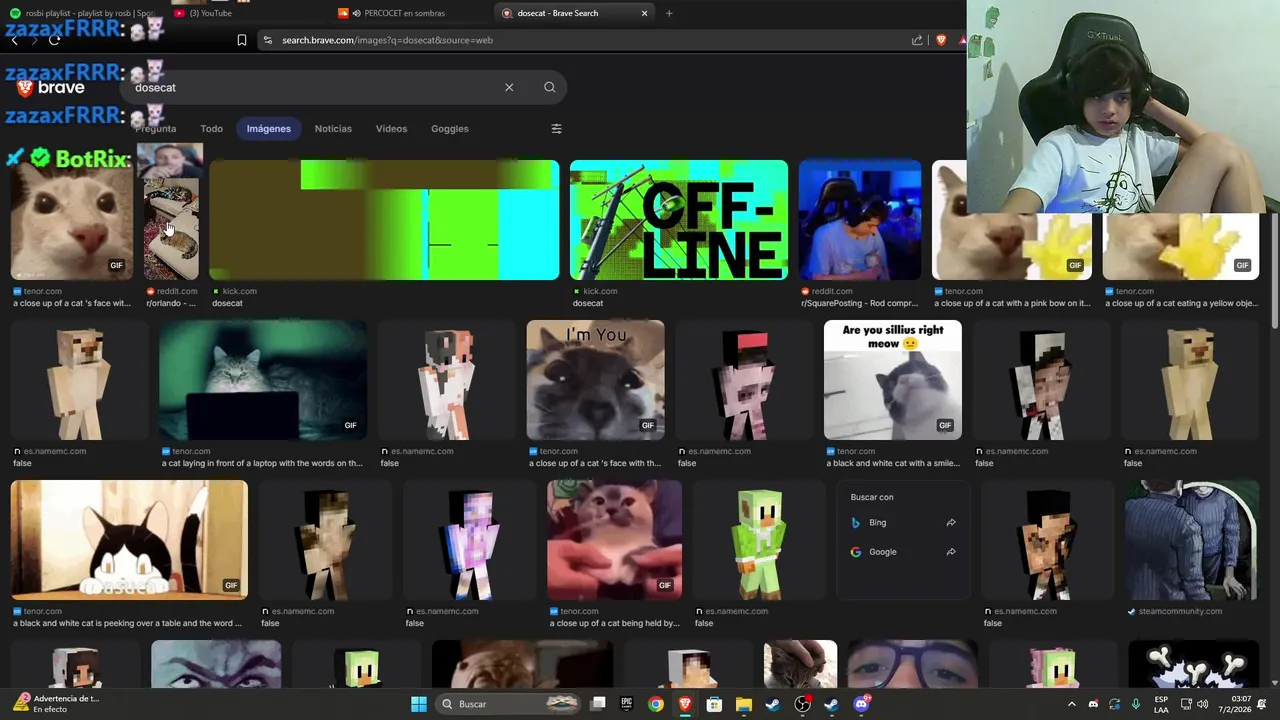Click the browser address bar URL

pyautogui.click(x=387, y=40)
